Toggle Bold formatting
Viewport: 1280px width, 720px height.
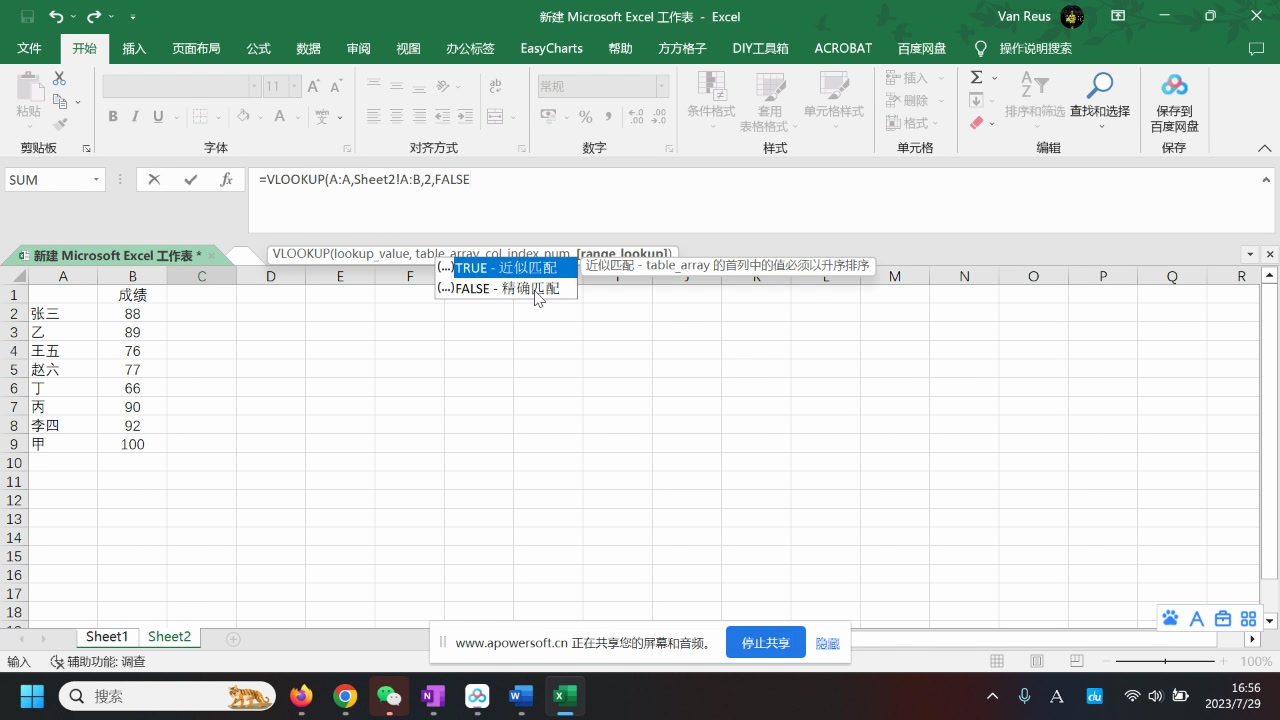click(113, 117)
